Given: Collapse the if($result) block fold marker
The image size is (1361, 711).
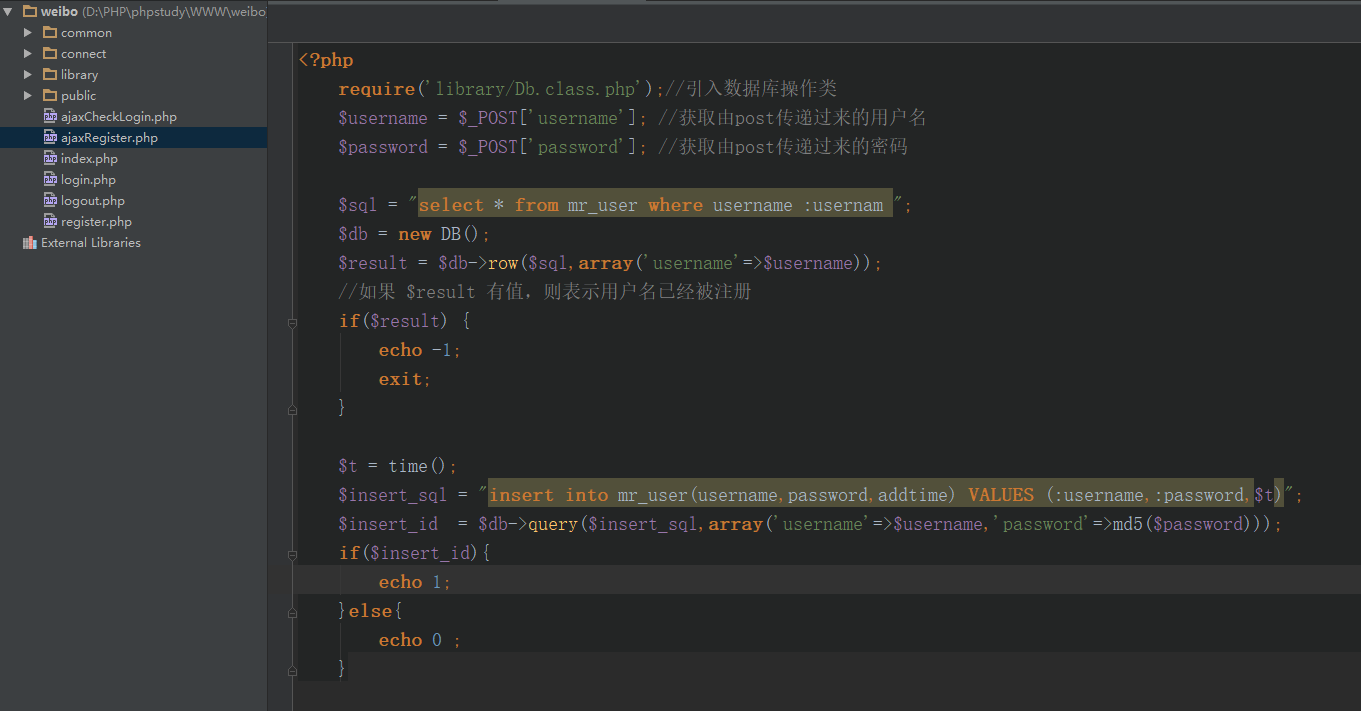Looking at the screenshot, I should 292,322.
